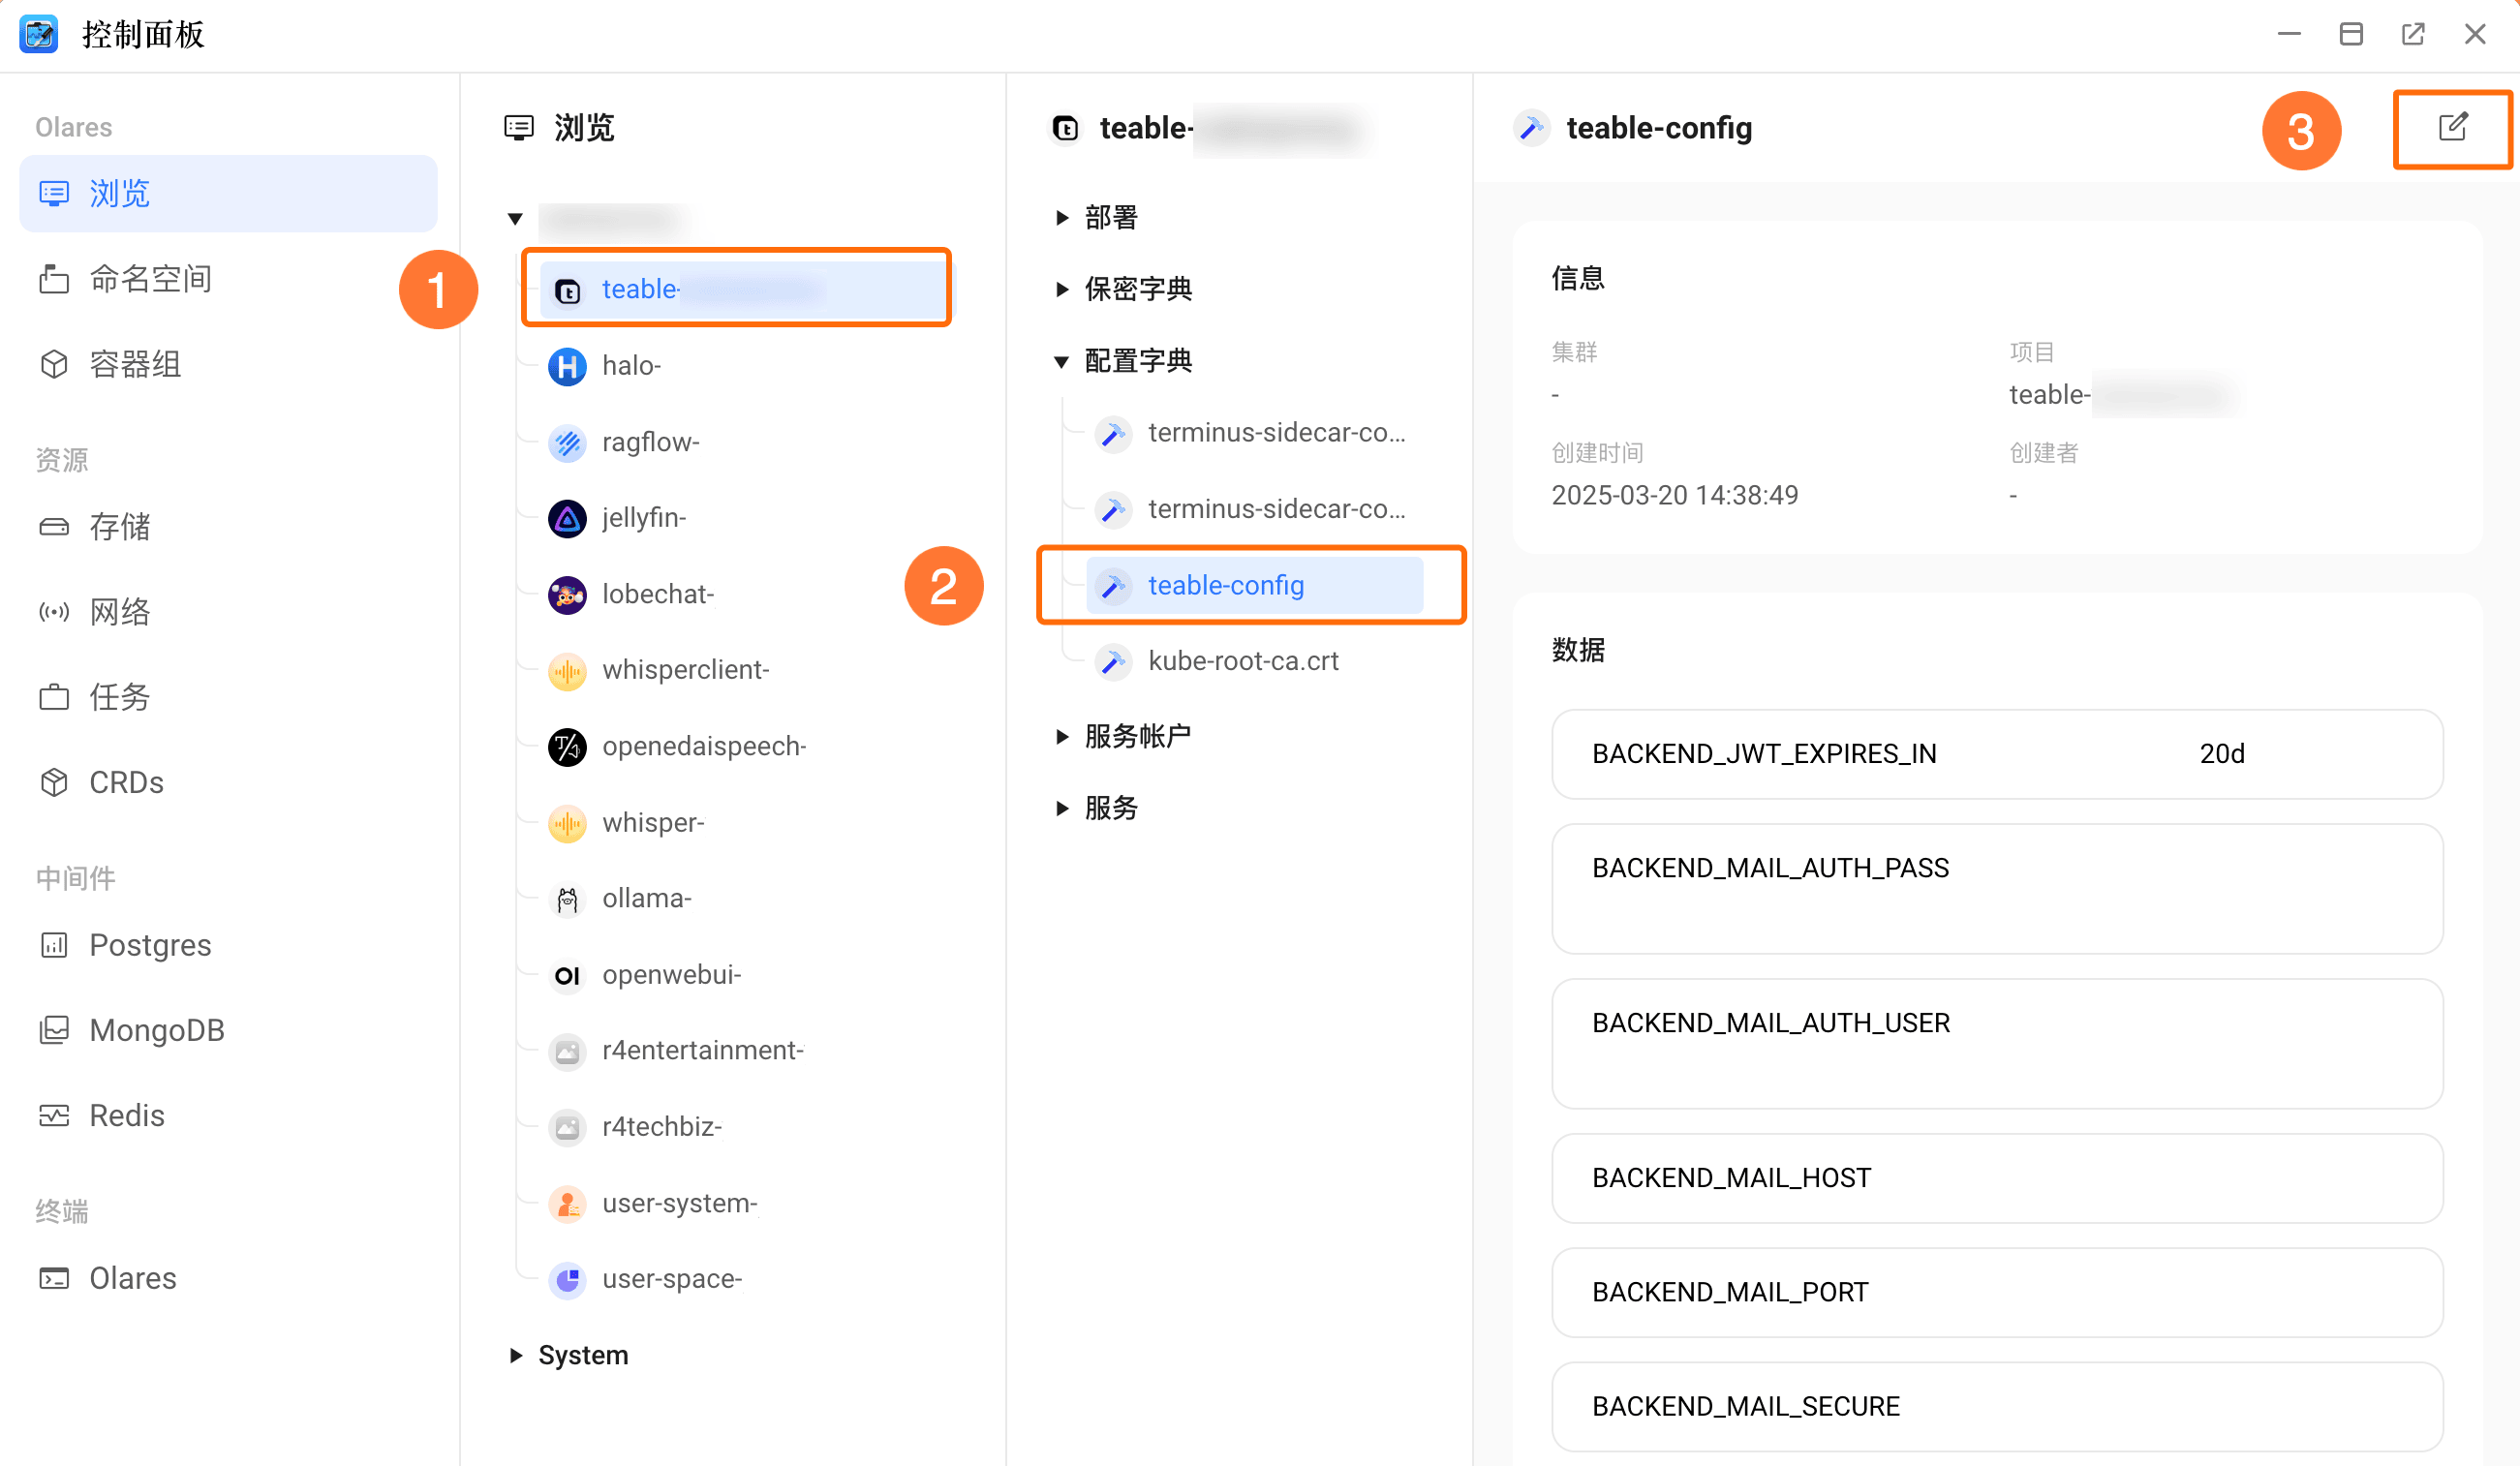Open the Olares terminal entry in sidebar

coord(131,1277)
